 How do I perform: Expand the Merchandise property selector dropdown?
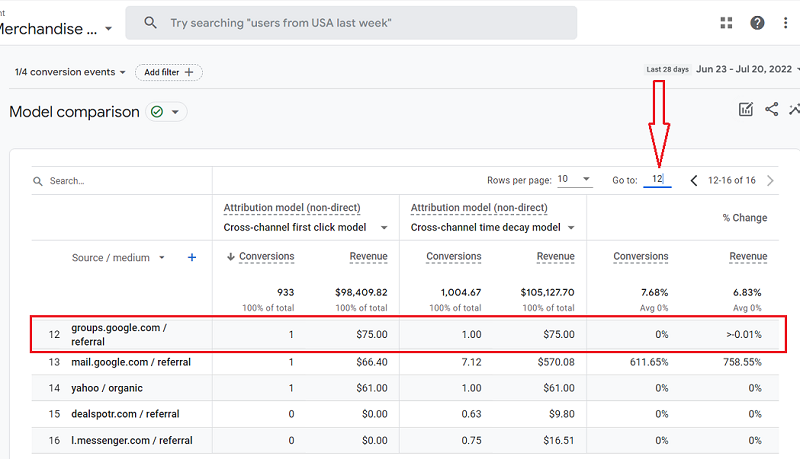108,29
